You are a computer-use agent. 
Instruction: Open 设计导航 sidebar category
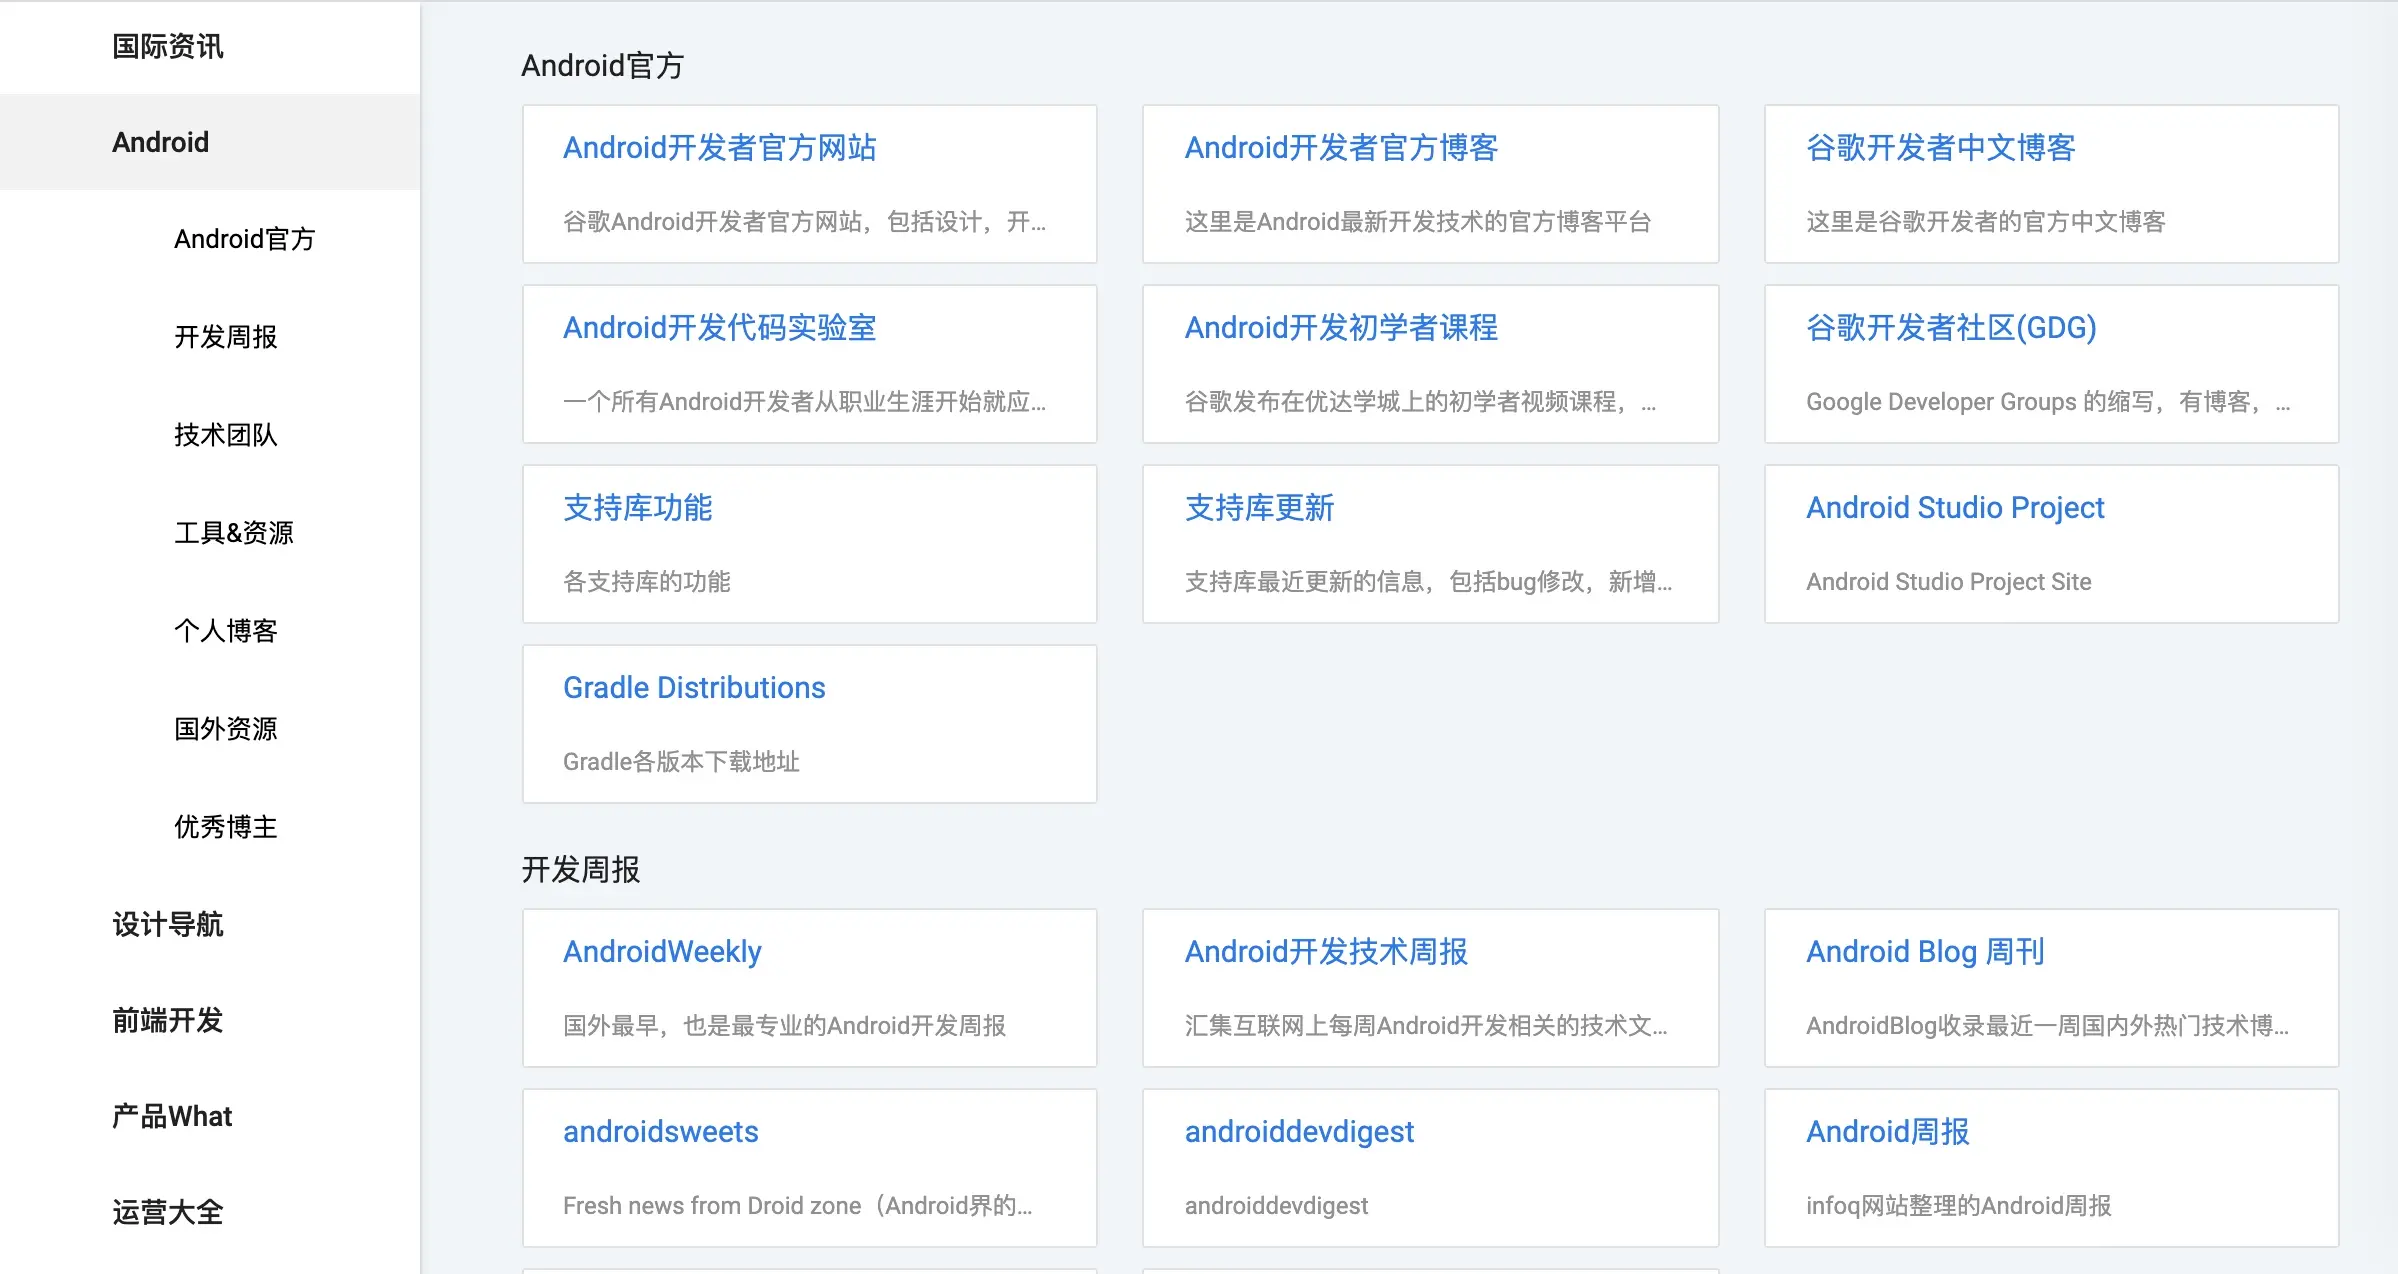pos(167,924)
